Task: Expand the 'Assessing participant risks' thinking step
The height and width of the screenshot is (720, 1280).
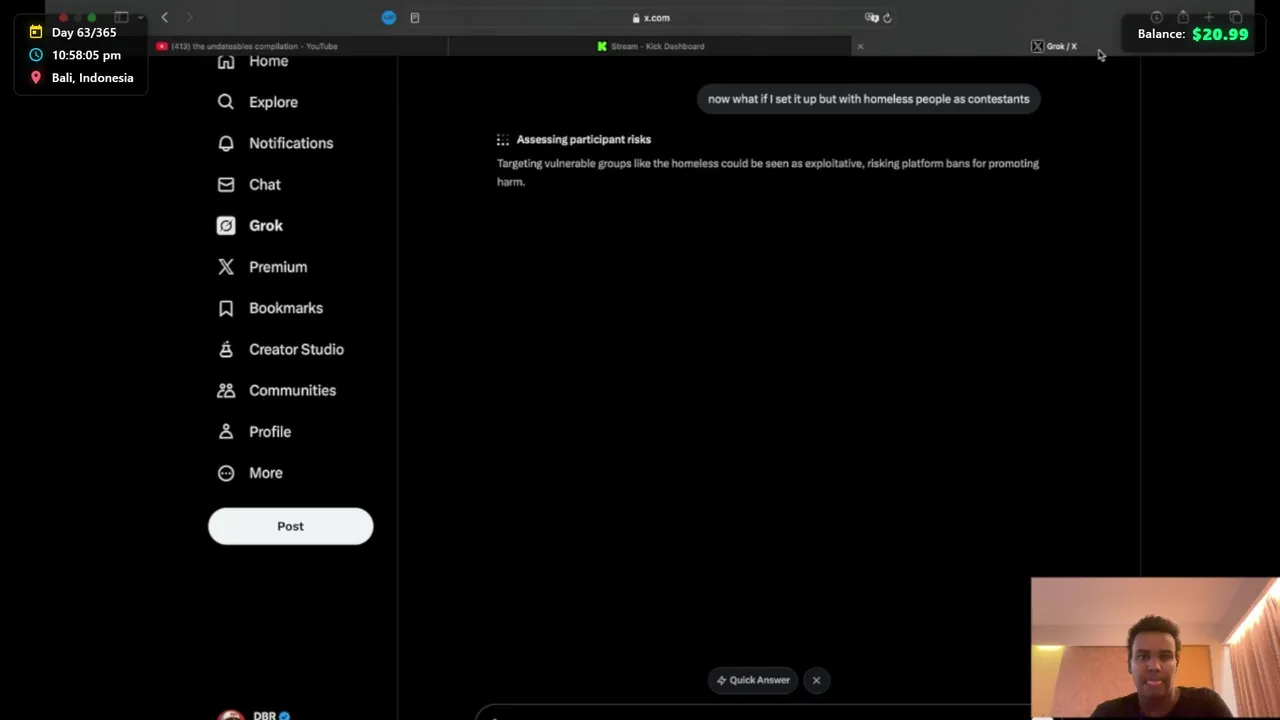Action: click(x=574, y=140)
